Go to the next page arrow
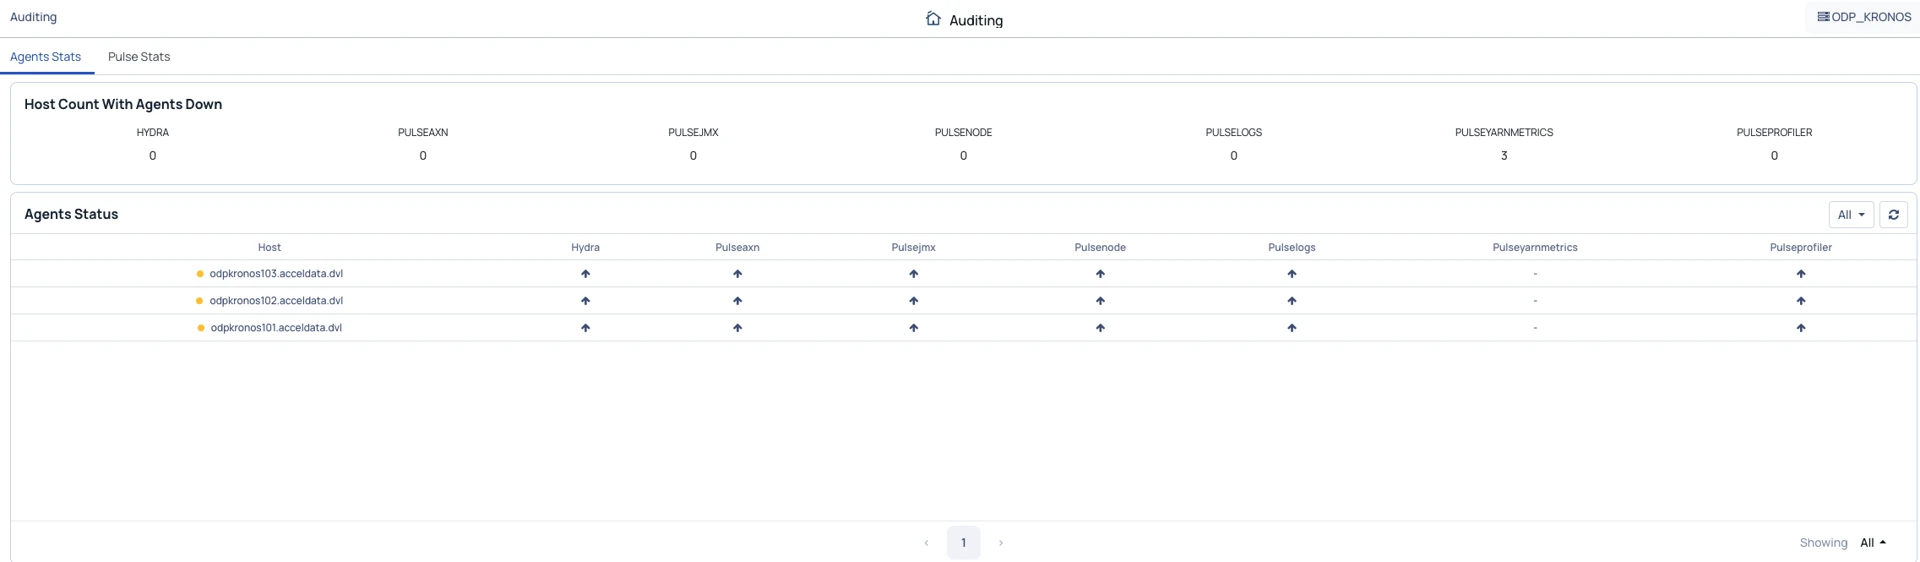1920x562 pixels. [1000, 543]
